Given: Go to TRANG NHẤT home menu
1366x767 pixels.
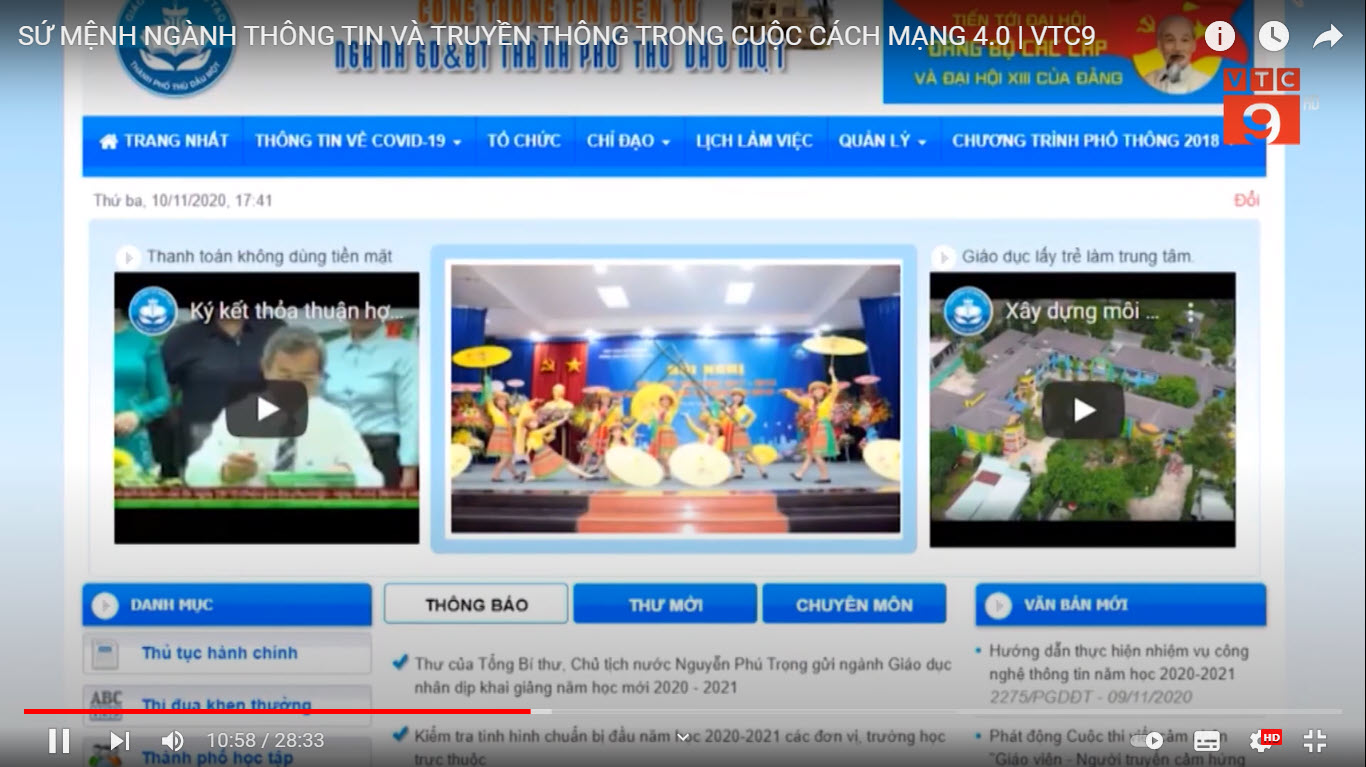Looking at the screenshot, I should tap(164, 141).
